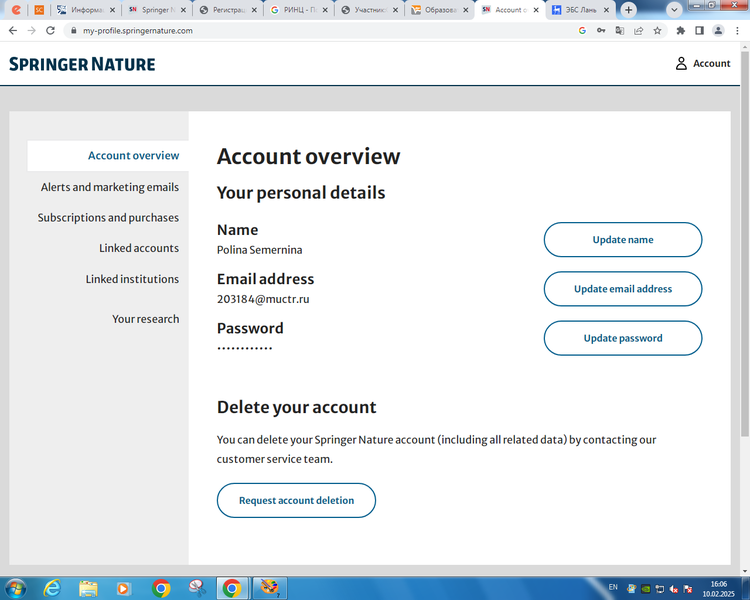Go to Subscriptions and purchases

click(108, 217)
